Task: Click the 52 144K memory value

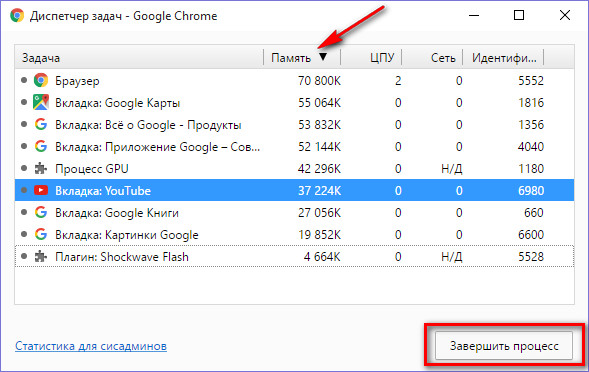Action: (x=319, y=147)
